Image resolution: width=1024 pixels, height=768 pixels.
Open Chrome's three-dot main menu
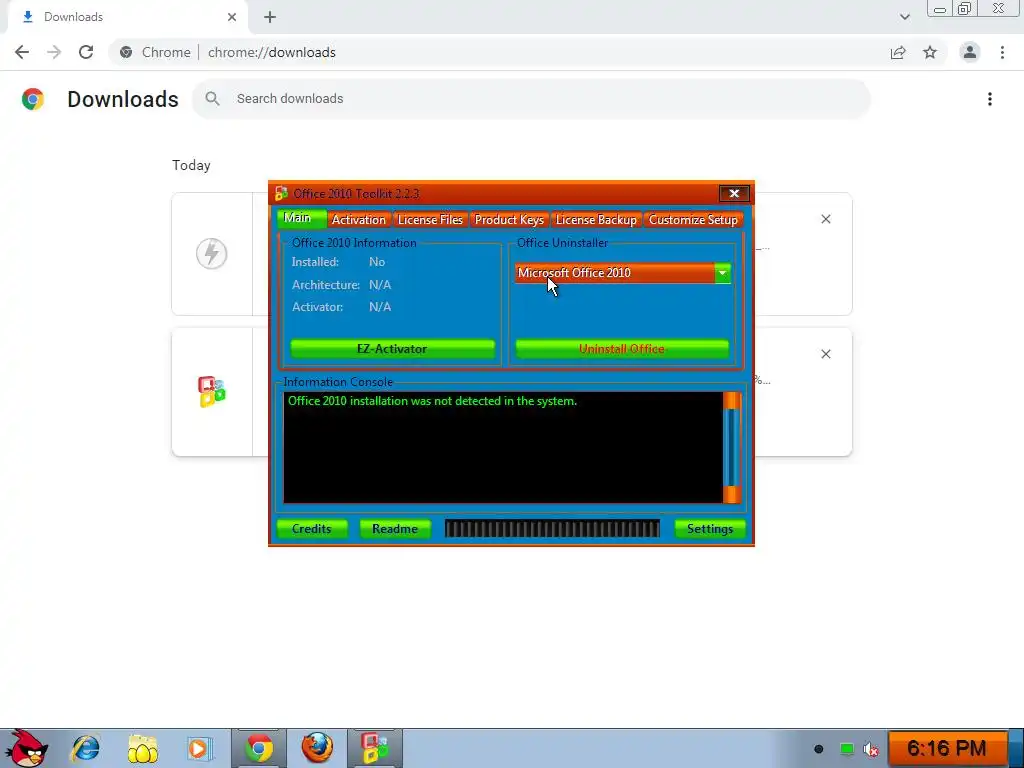(x=1002, y=52)
